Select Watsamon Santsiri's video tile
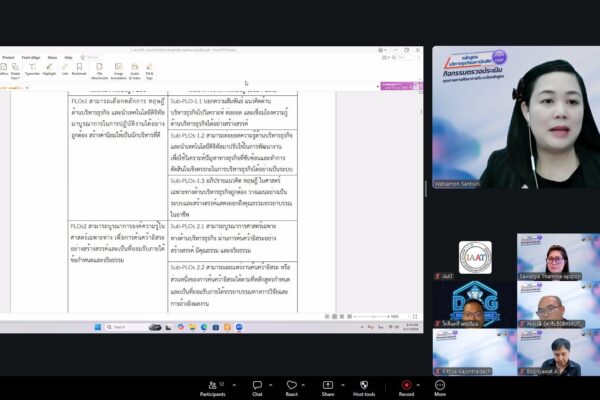Screen dimensions: 600x400 coord(516,117)
